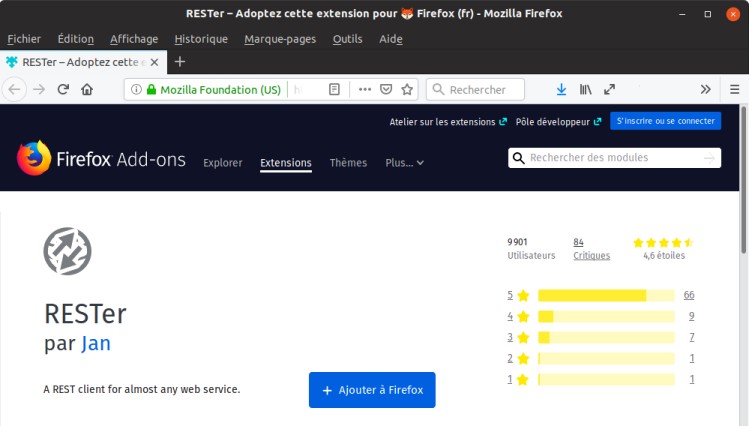749x426 pixels.
Task: Open page actions three-dot menu
Action: [364, 89]
